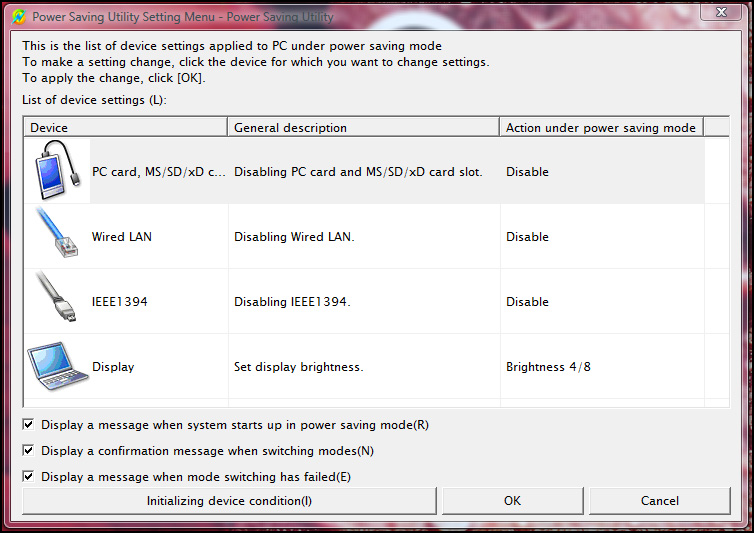Screen dimensions: 754x533
Task: Click 'Disabling PC card and MS/SD/xD card slot.' text
Action: (358, 172)
